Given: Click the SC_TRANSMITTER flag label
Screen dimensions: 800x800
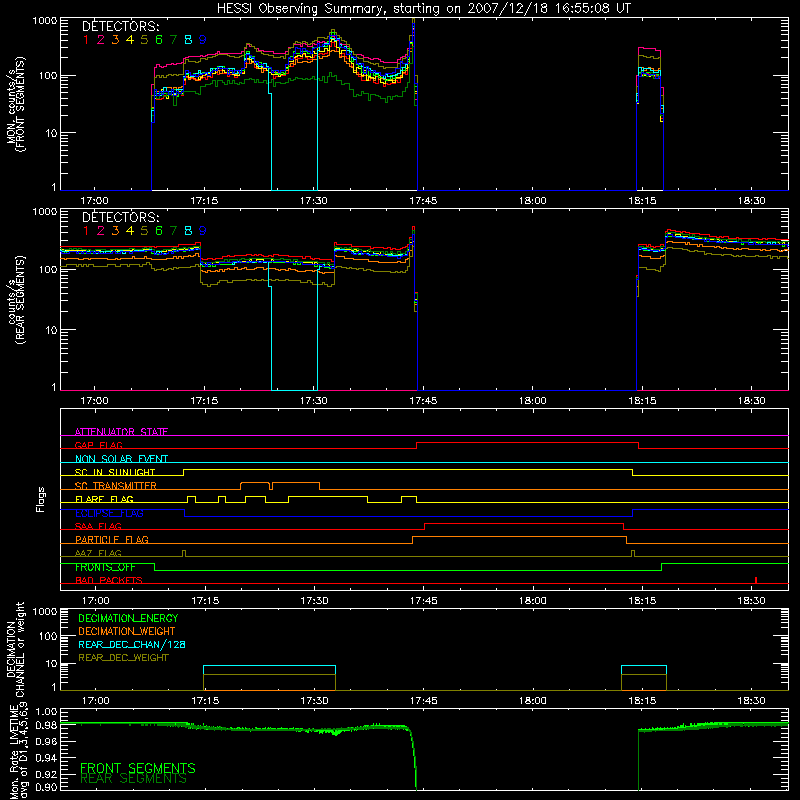Looking at the screenshot, I should point(116,486).
